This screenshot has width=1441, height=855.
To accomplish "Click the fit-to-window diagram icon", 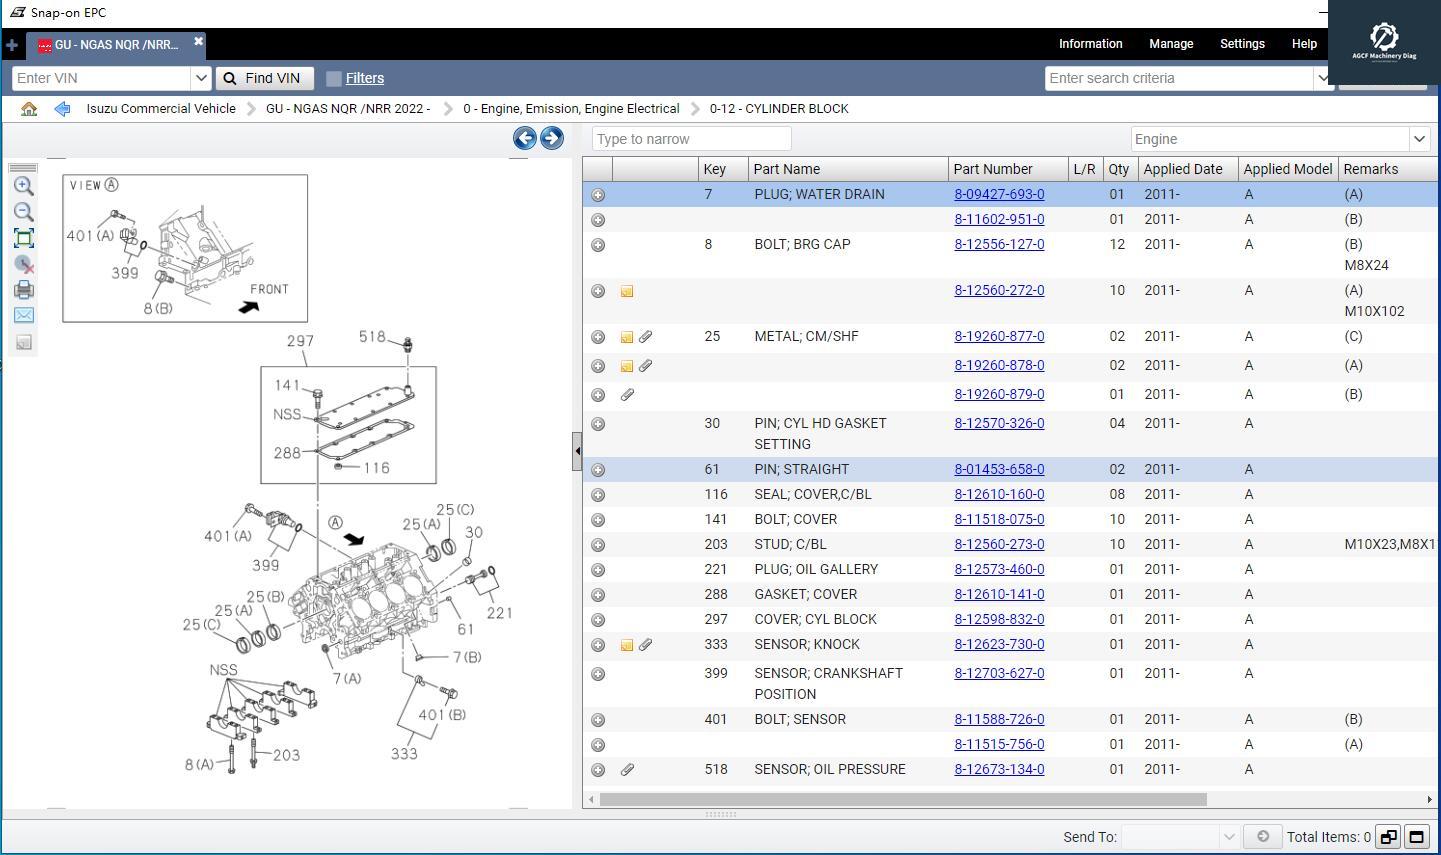I will [x=24, y=238].
